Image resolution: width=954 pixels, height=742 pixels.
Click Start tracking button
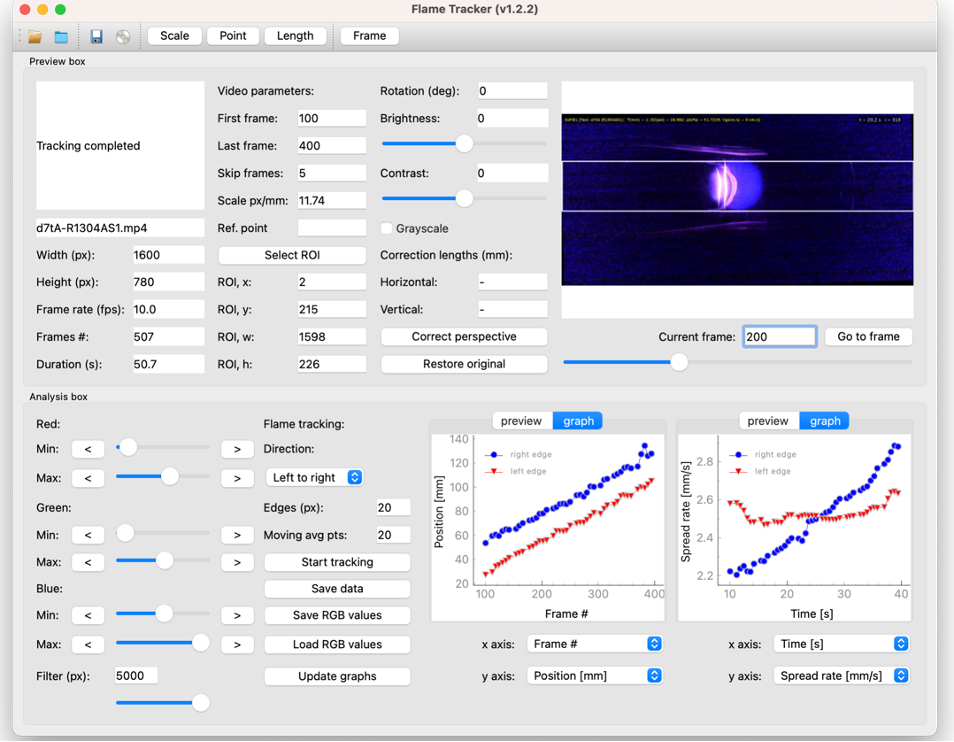pyautogui.click(x=337, y=563)
